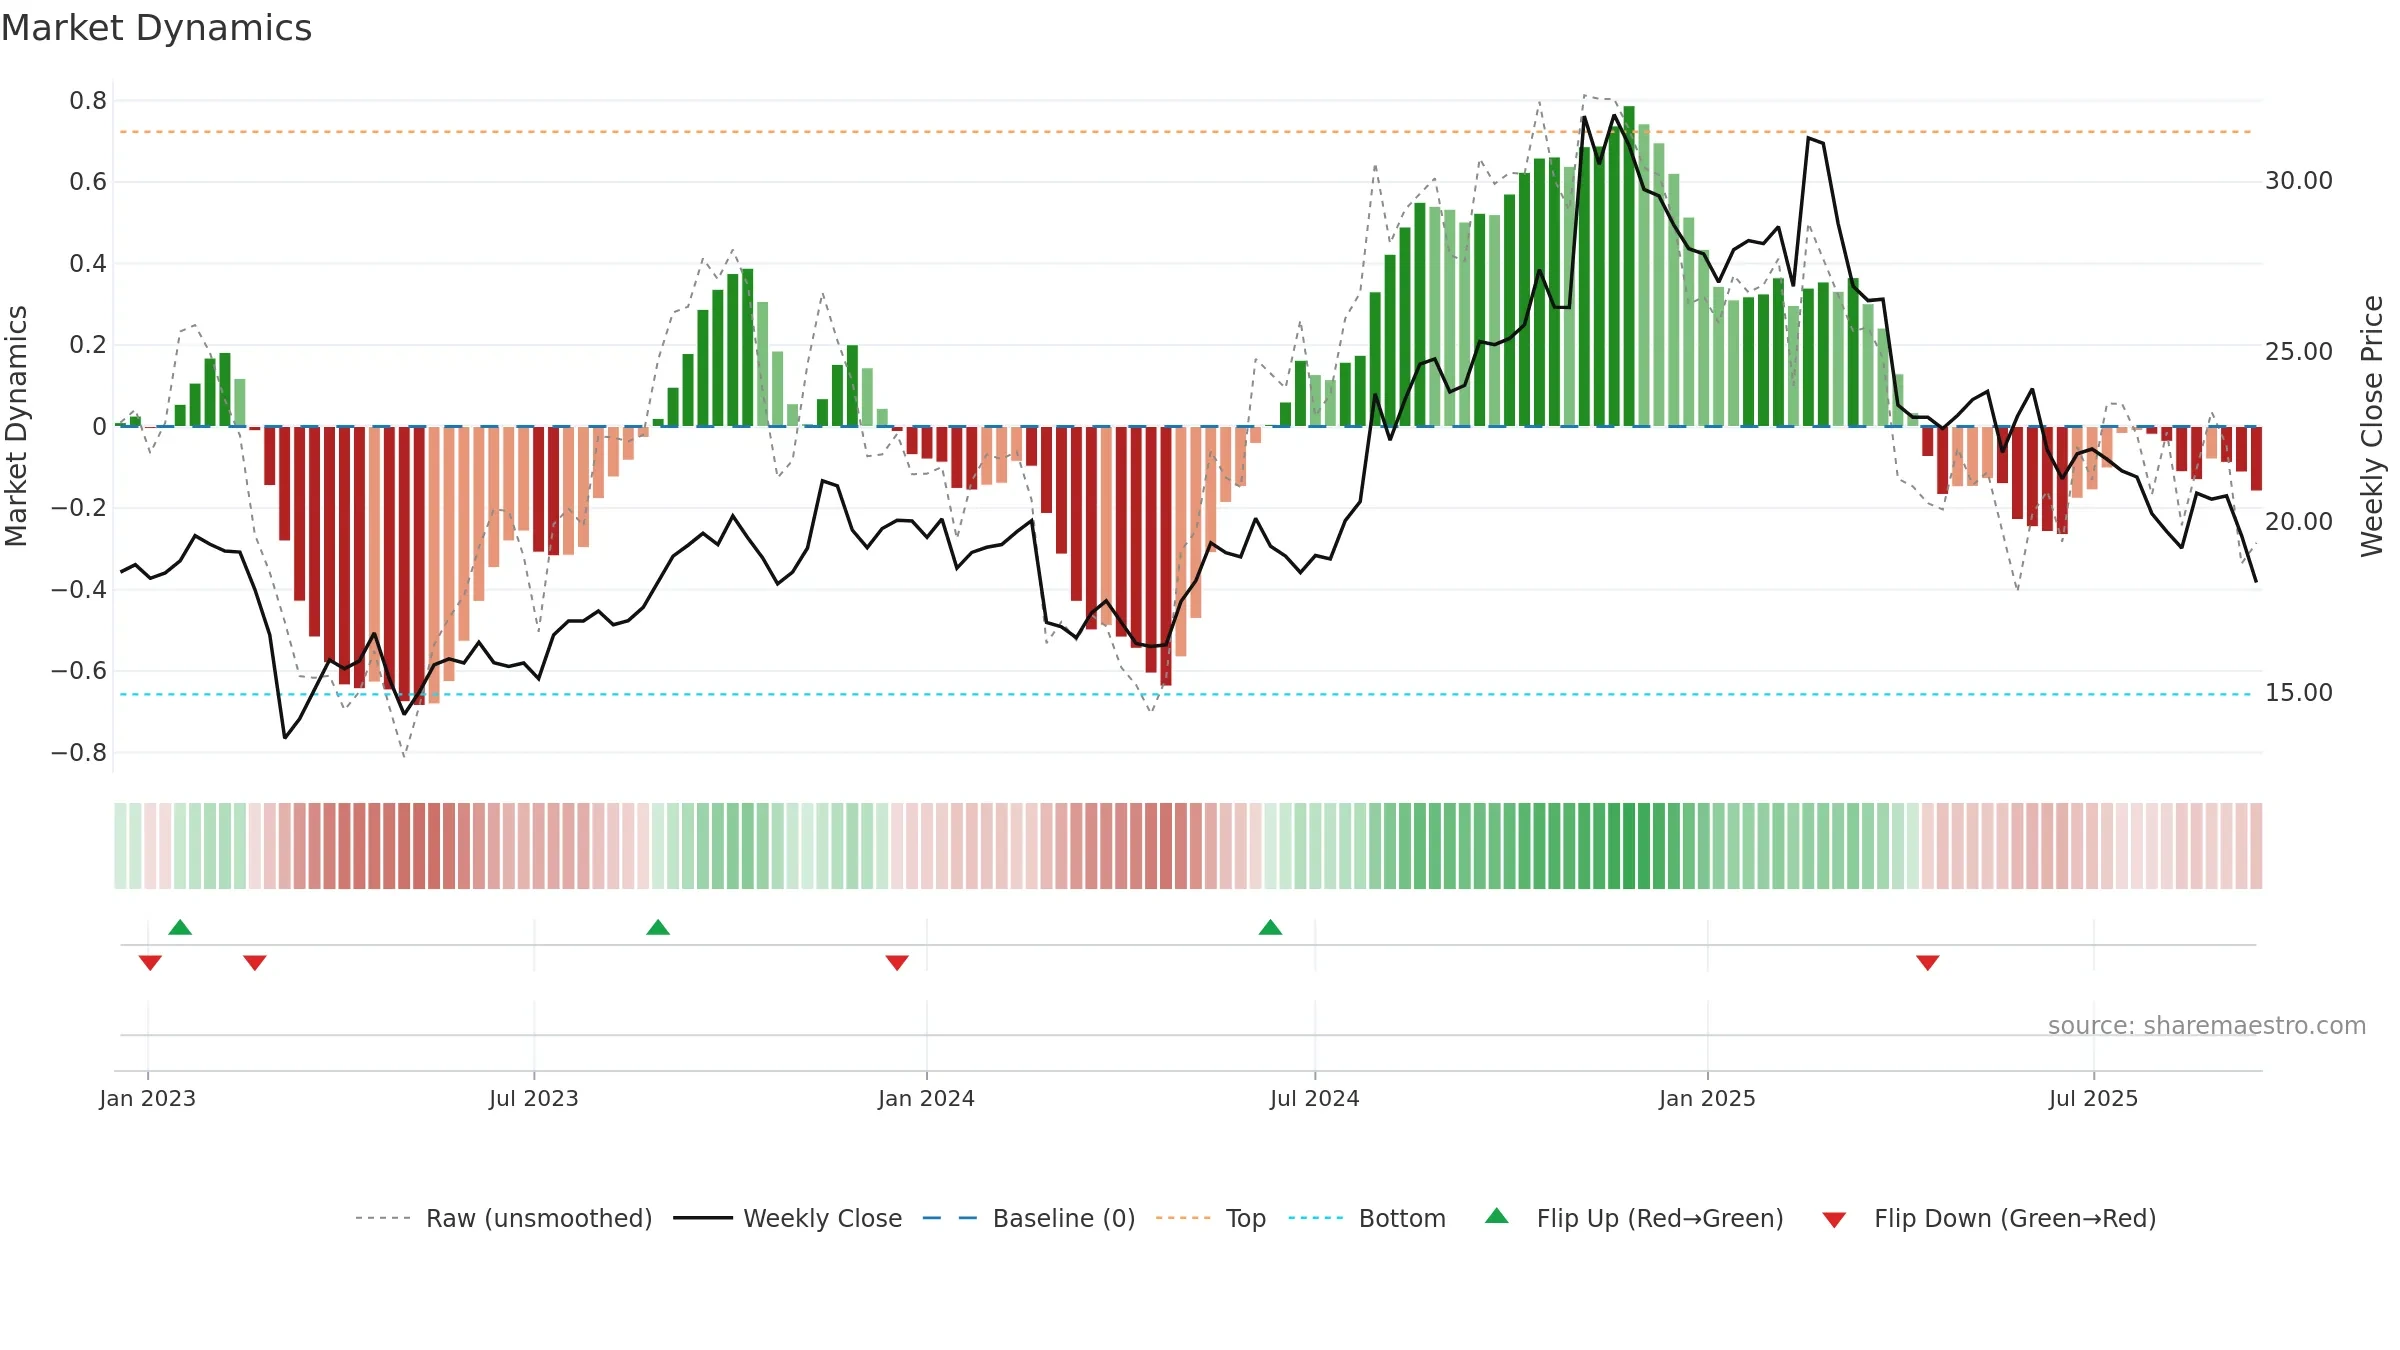The image size is (2400, 1350).
Task: Select the red flip-down marker near December 2023
Action: 897,963
